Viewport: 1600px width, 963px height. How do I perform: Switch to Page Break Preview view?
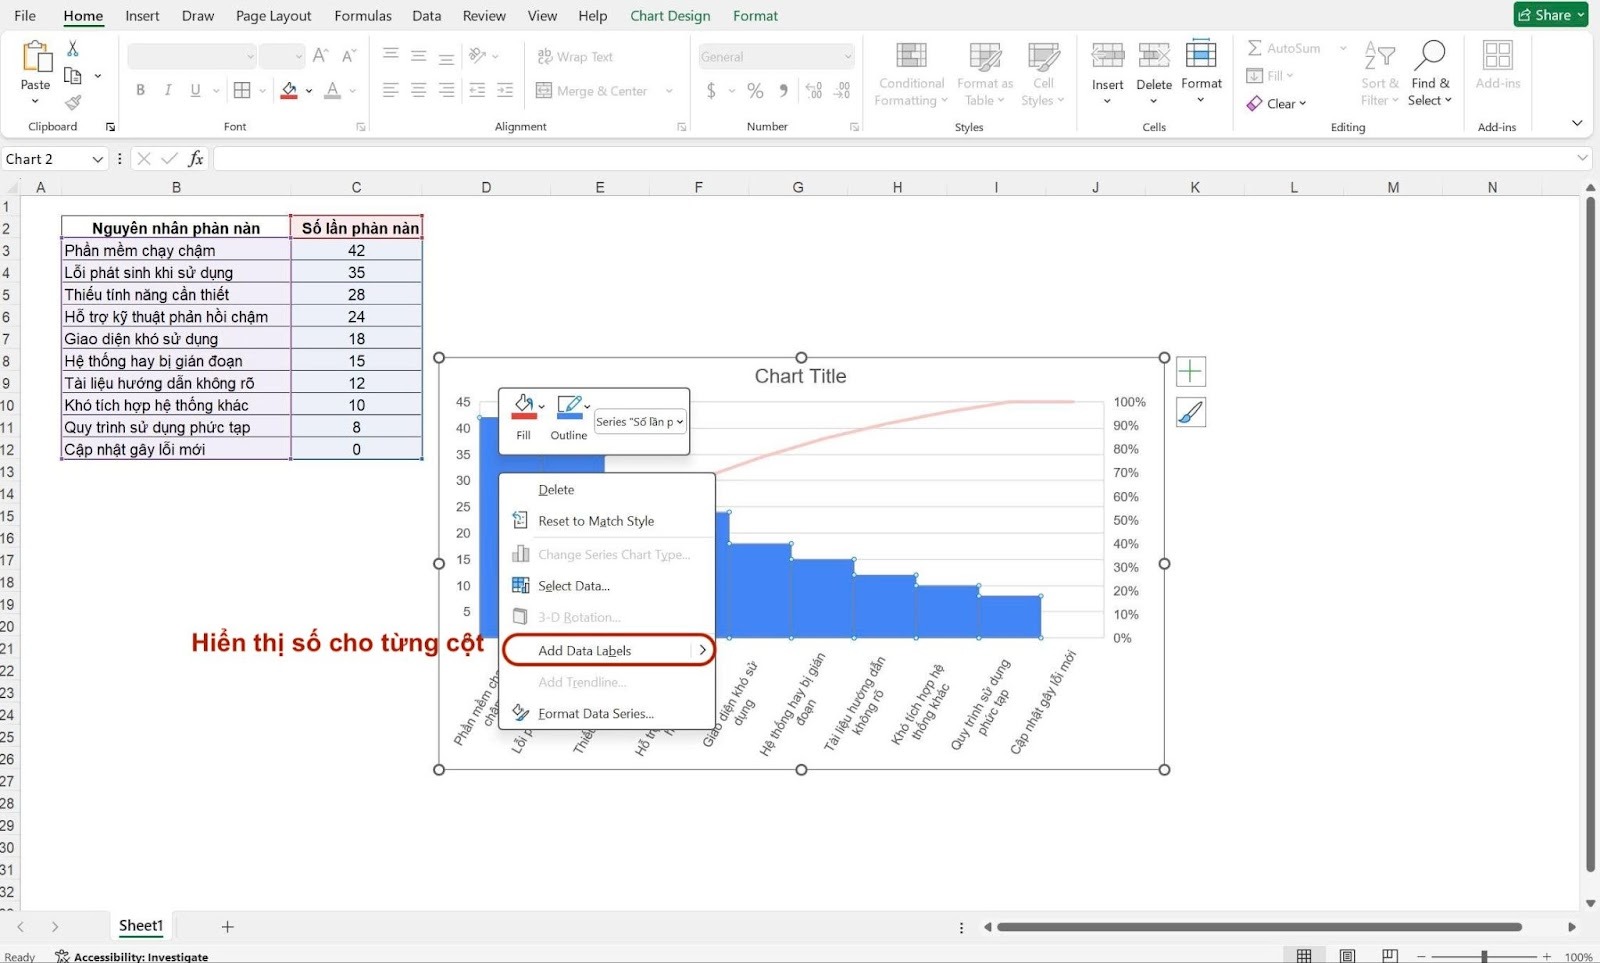pyautogui.click(x=1389, y=956)
